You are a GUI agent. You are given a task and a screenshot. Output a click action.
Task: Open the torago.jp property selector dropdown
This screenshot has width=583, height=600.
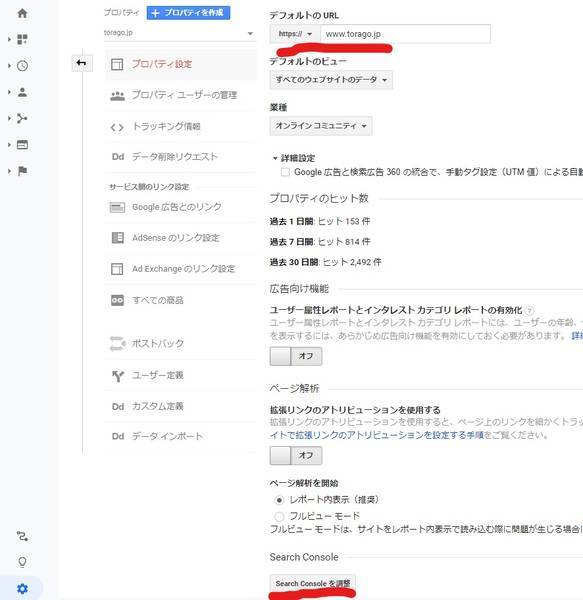click(179, 33)
